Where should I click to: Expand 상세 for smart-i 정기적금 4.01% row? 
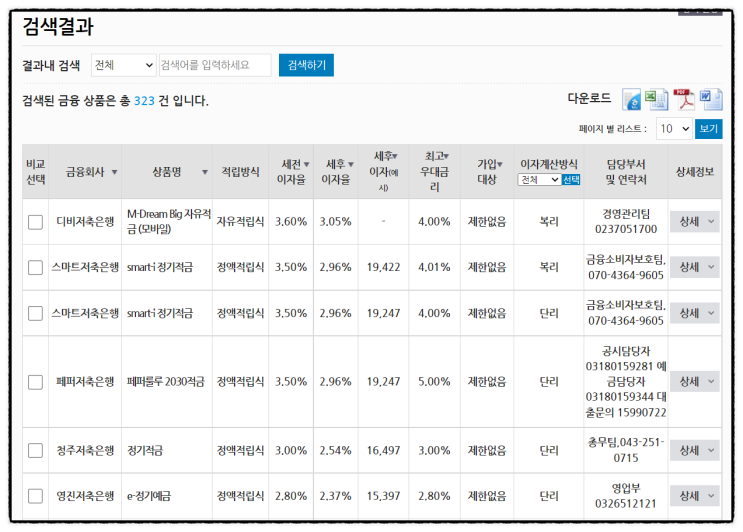pos(695,267)
